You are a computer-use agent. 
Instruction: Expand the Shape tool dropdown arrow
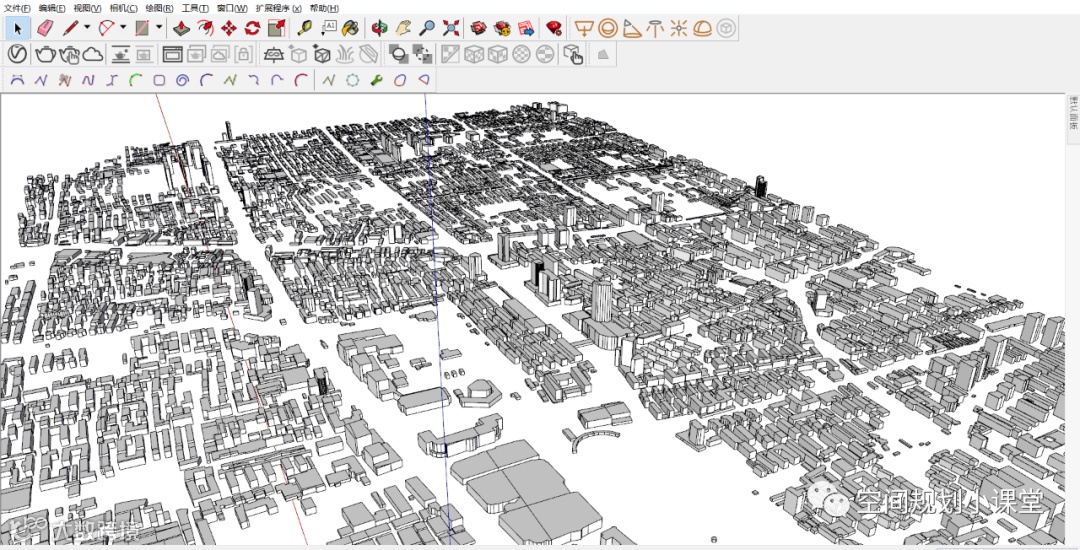[x=159, y=28]
